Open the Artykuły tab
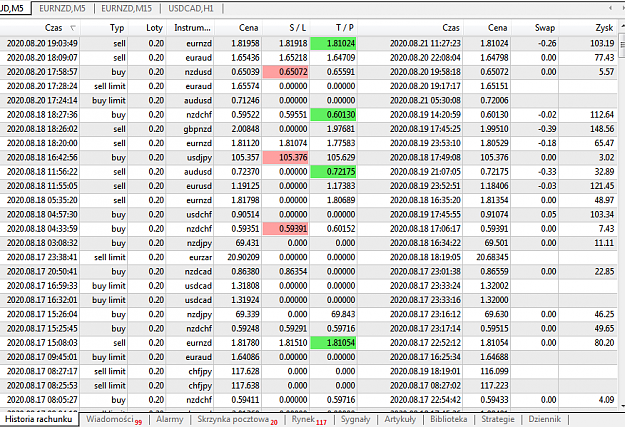The image size is (625, 427). pyautogui.click(x=400, y=419)
